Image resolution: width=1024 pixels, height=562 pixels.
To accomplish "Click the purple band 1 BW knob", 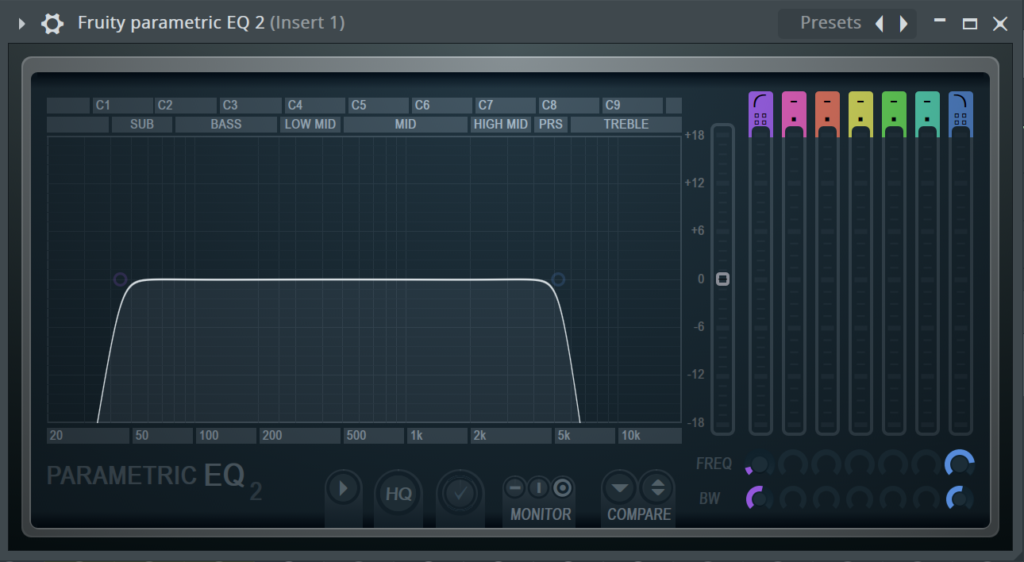I will coord(759,499).
